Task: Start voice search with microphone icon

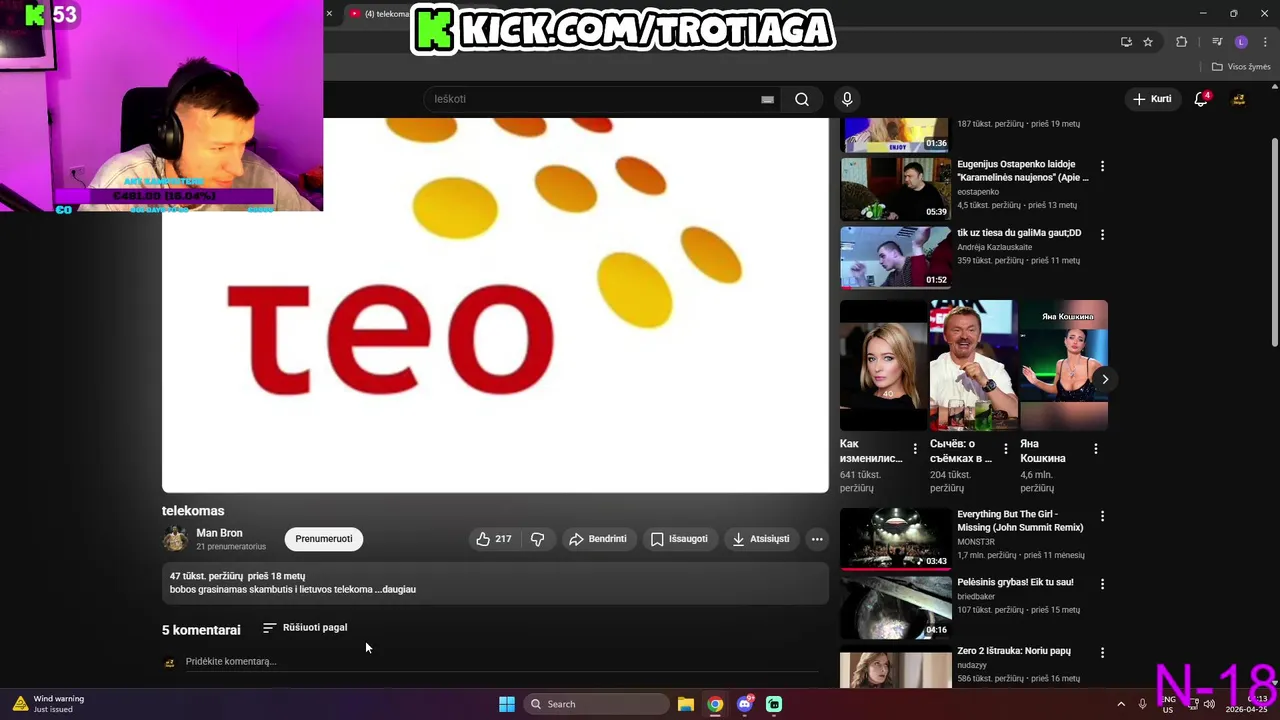Action: point(847,99)
